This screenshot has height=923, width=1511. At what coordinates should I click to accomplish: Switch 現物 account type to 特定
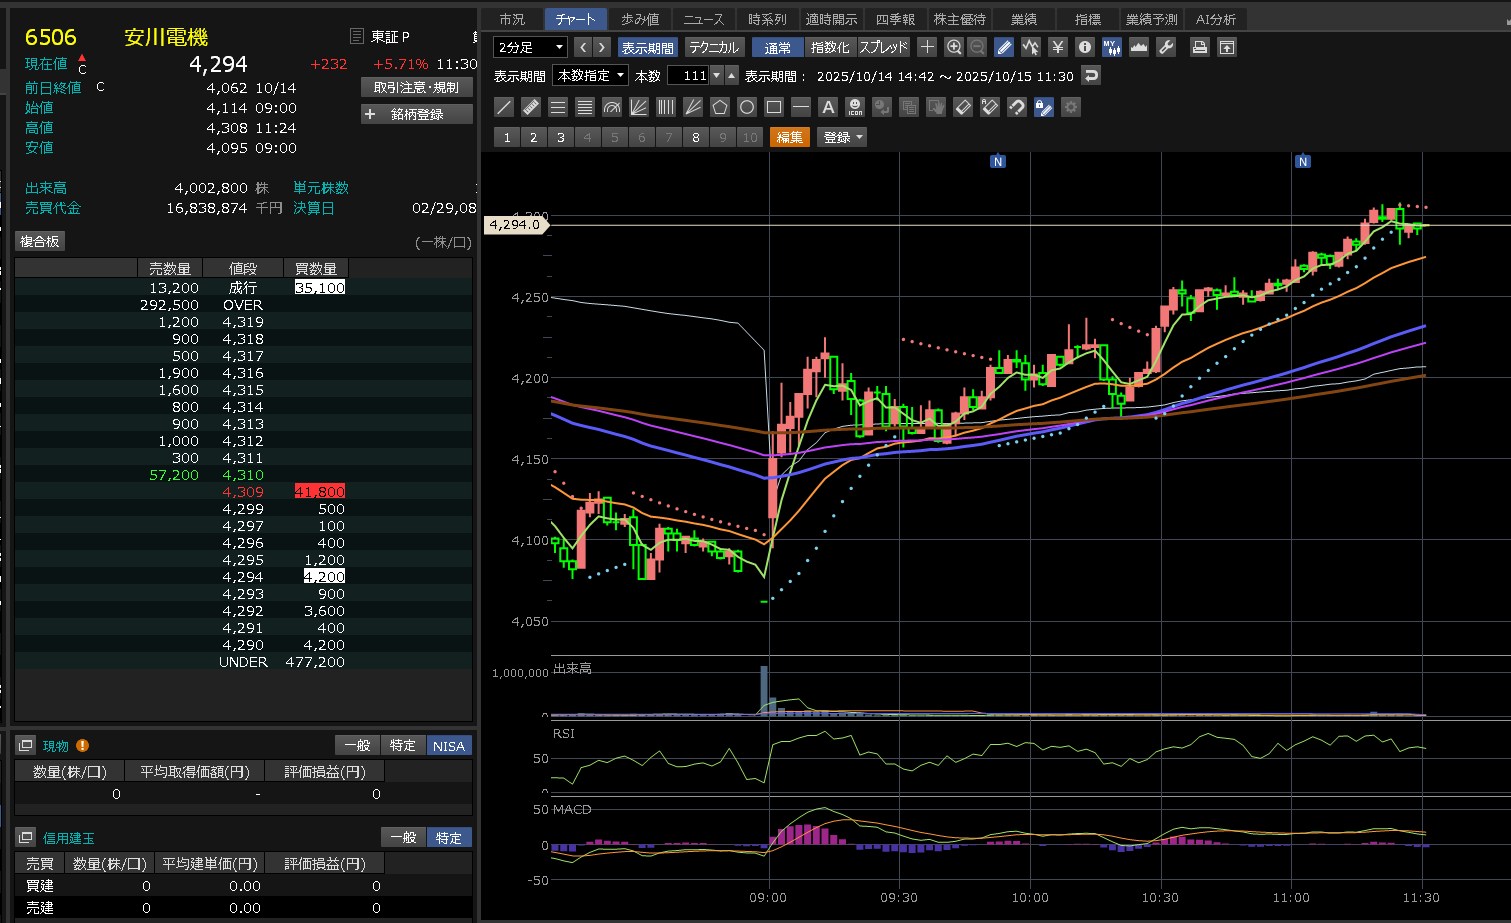coord(403,745)
